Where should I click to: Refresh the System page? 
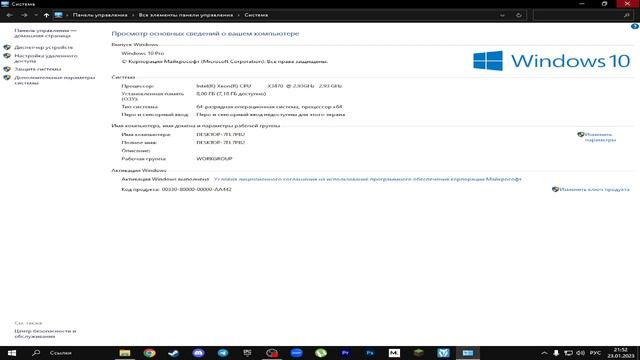[519, 15]
